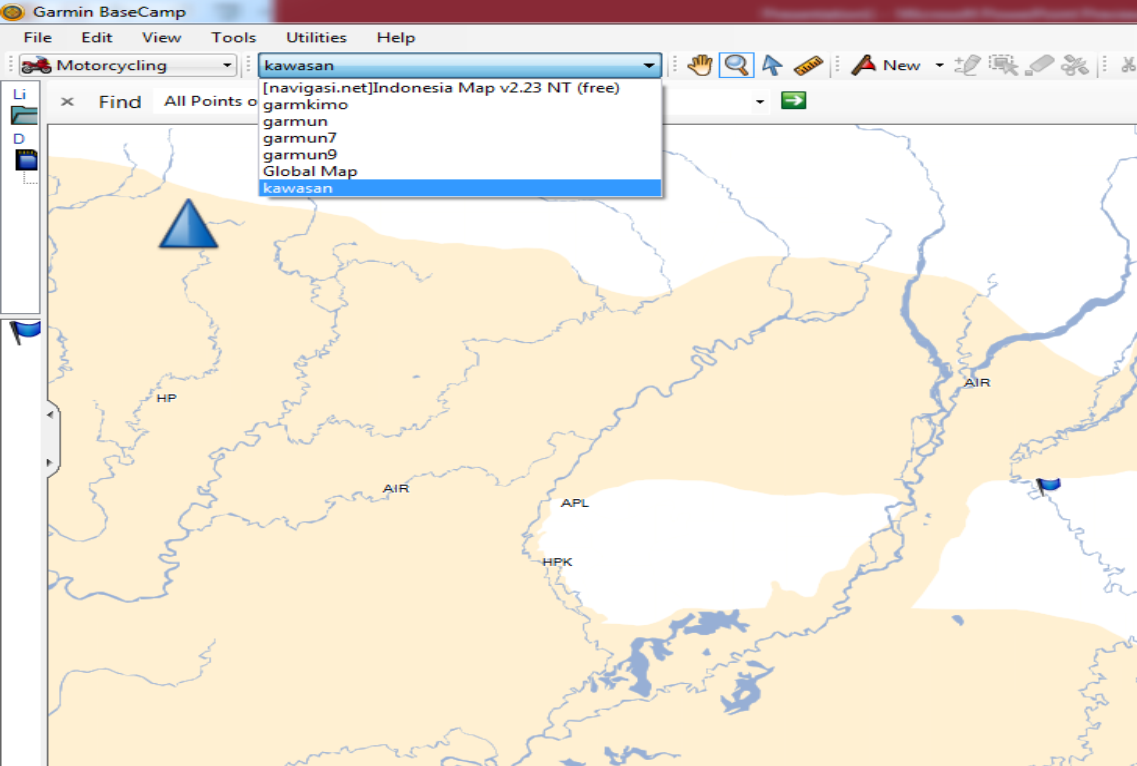
Task: Select the Measure ruler tool
Action: click(808, 65)
